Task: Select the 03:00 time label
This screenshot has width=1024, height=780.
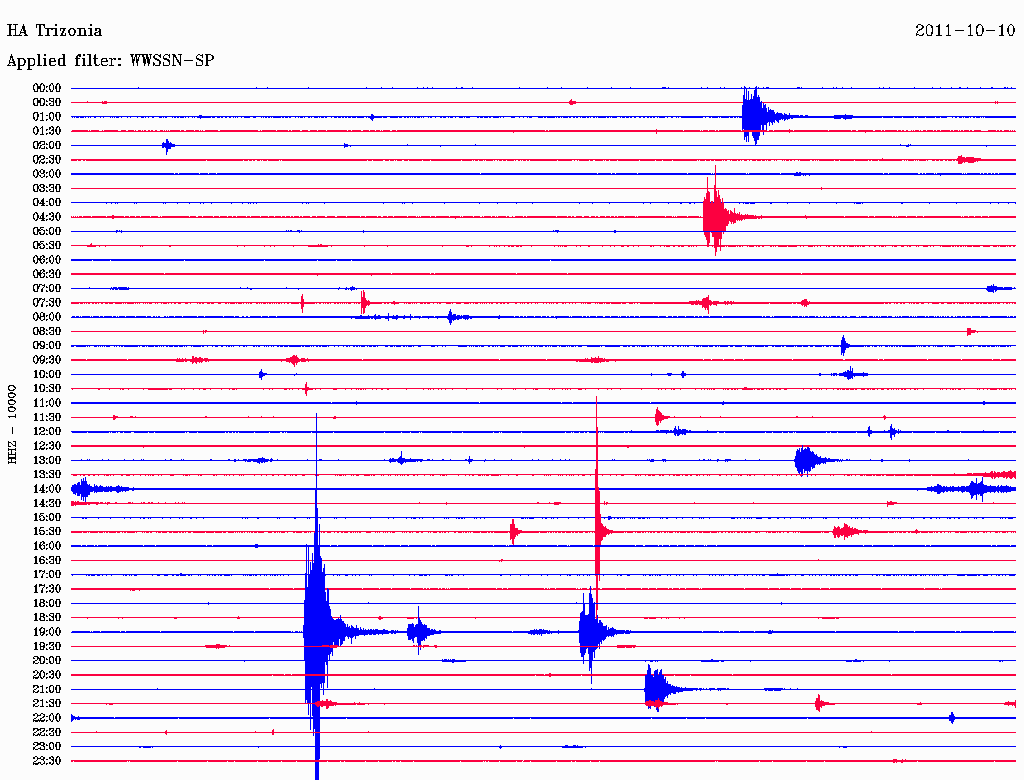Action: tap(47, 174)
